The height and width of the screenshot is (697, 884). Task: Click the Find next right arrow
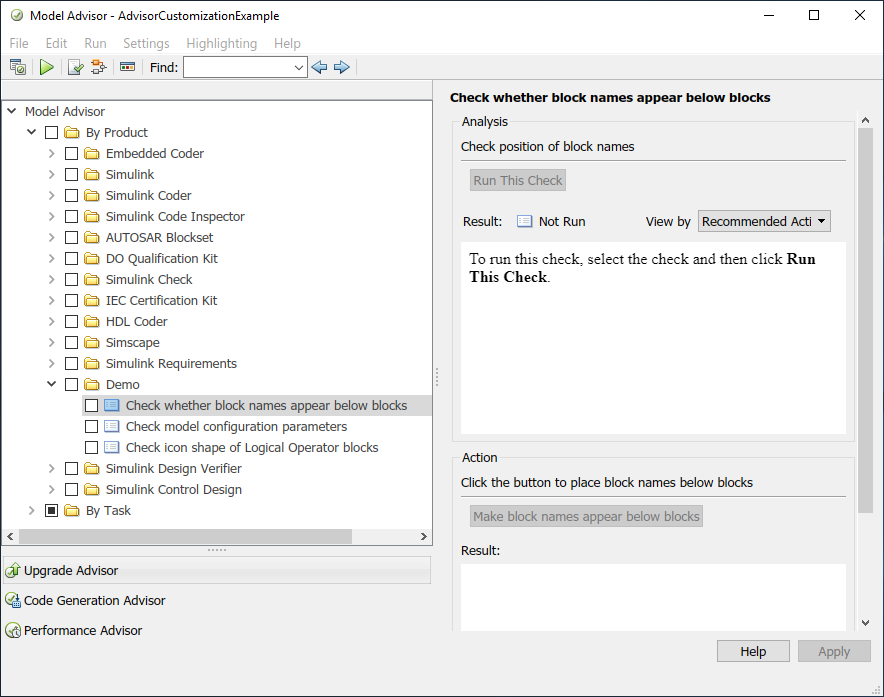click(x=341, y=67)
